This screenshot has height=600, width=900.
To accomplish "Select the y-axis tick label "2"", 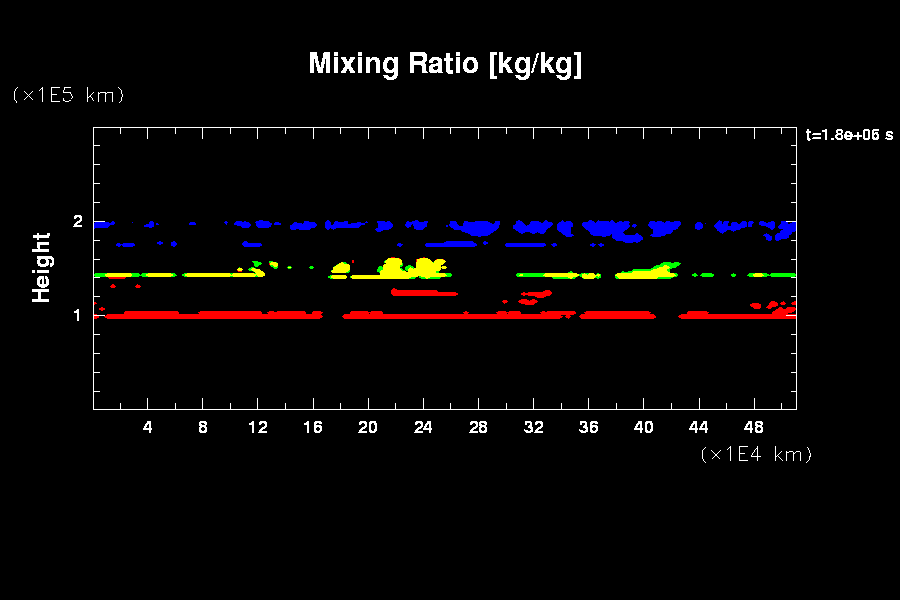I will pyautogui.click(x=76, y=222).
